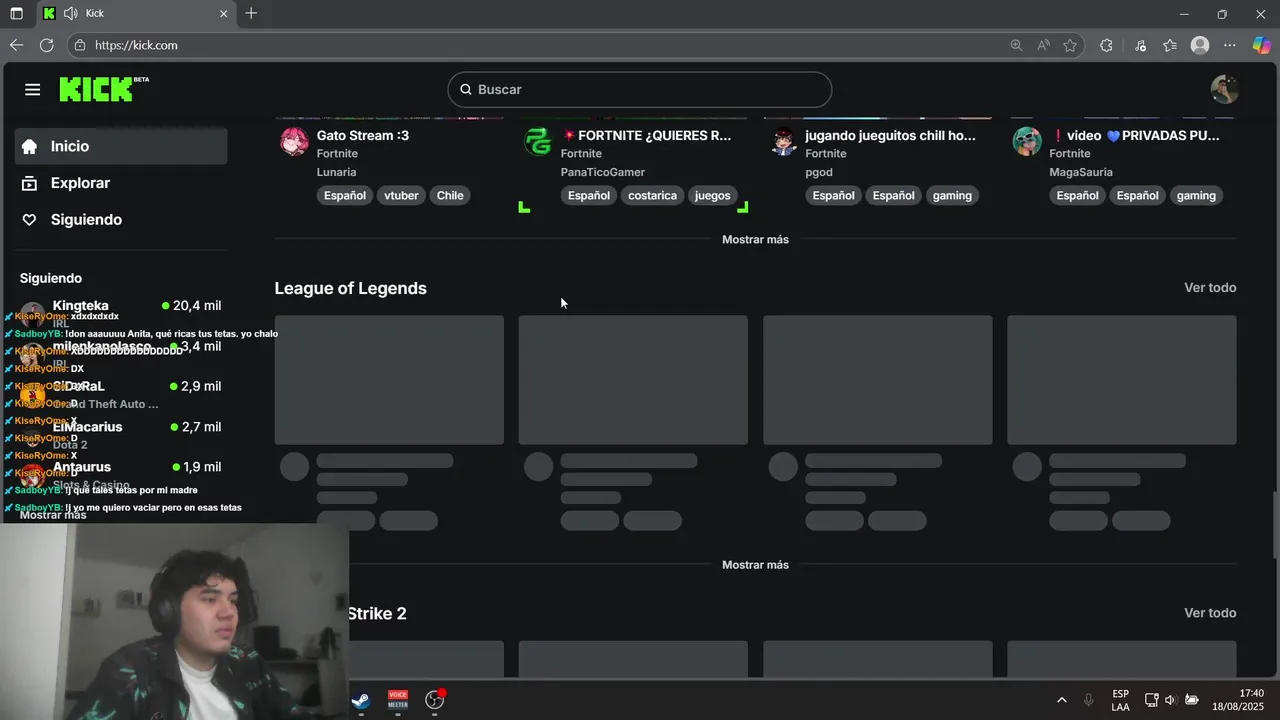The image size is (1280, 720).
Task: Go back to the previous page
Action: tap(16, 45)
